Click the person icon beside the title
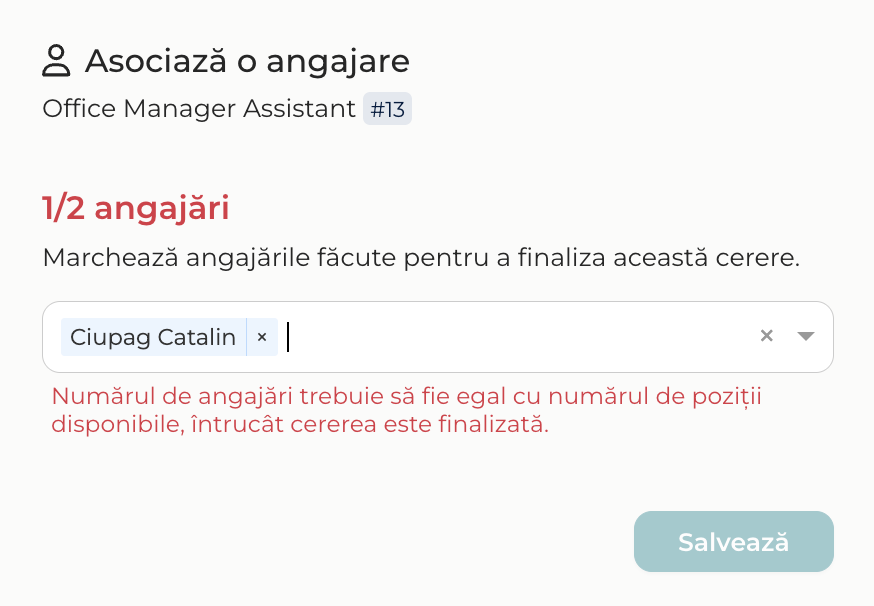 point(56,61)
